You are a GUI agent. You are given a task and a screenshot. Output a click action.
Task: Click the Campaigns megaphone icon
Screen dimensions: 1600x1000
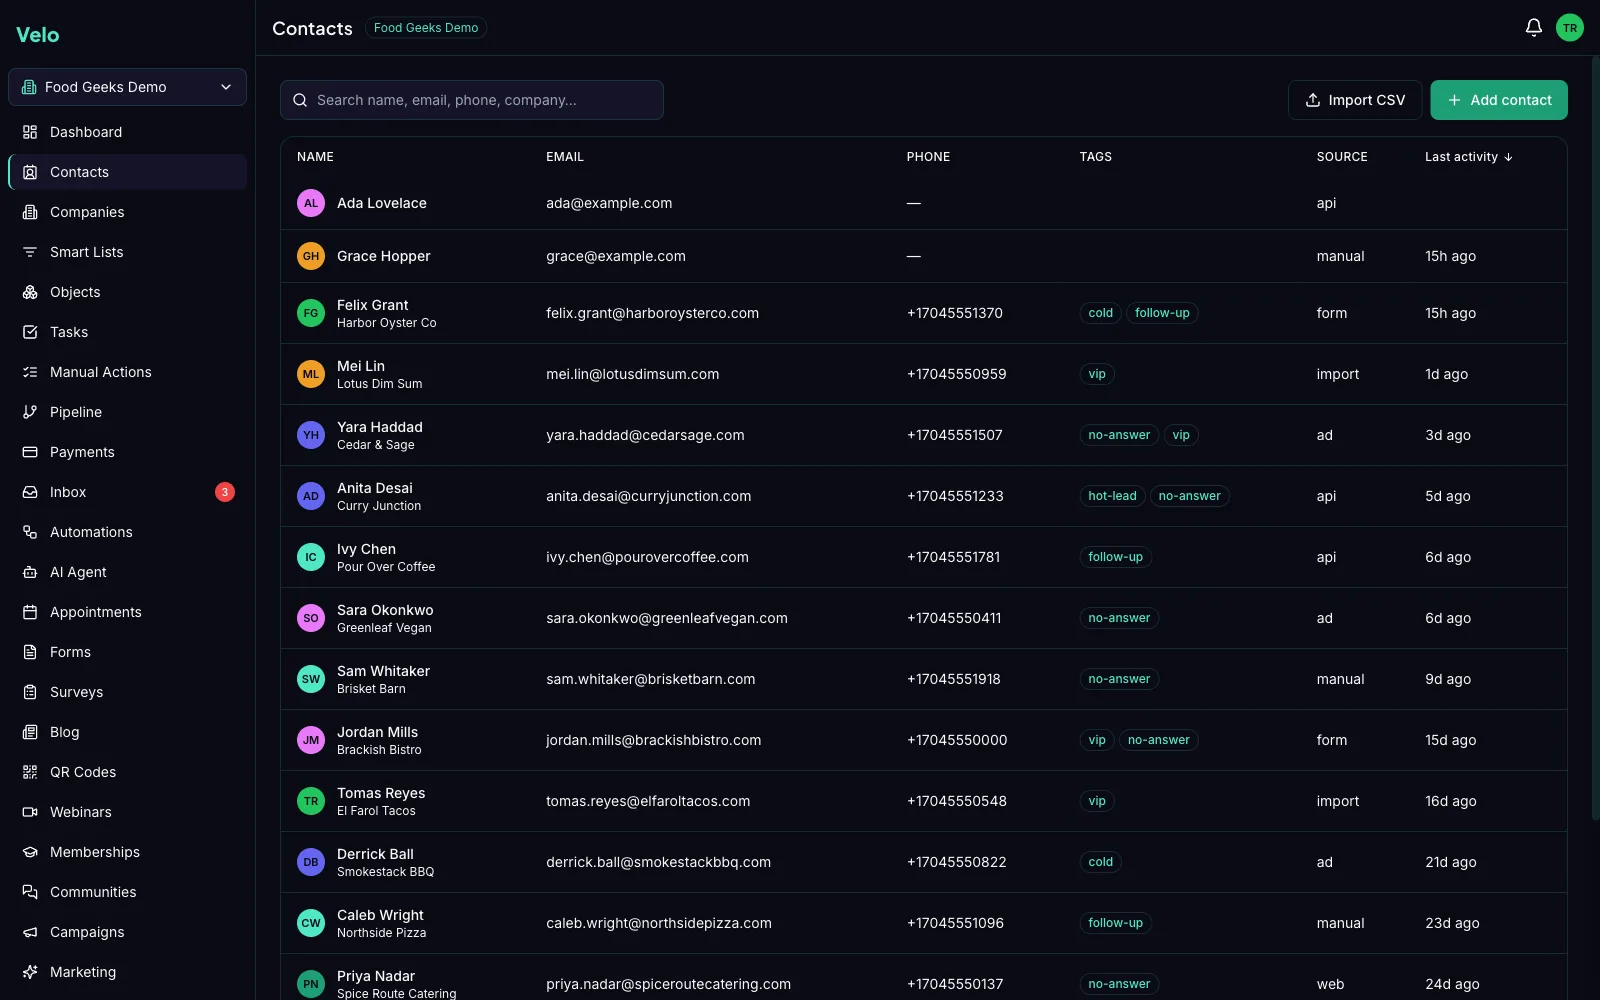(30, 932)
